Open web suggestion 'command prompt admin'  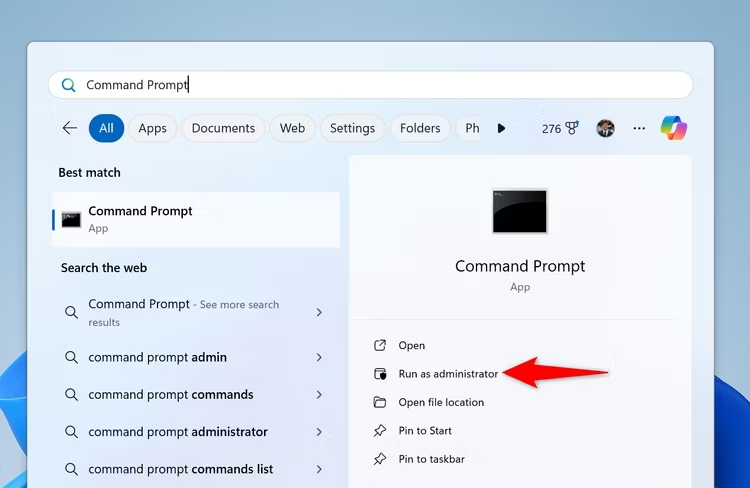click(x=196, y=357)
